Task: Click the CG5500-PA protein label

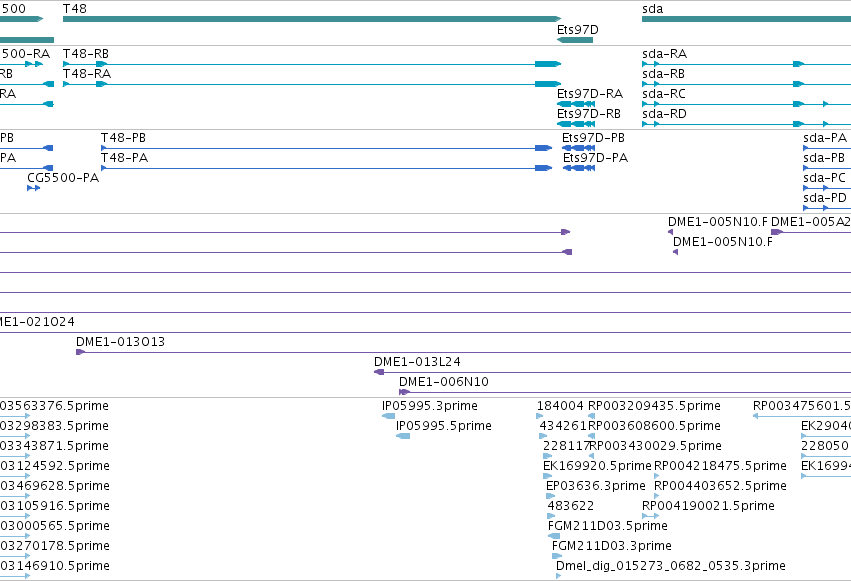Action: (x=63, y=178)
